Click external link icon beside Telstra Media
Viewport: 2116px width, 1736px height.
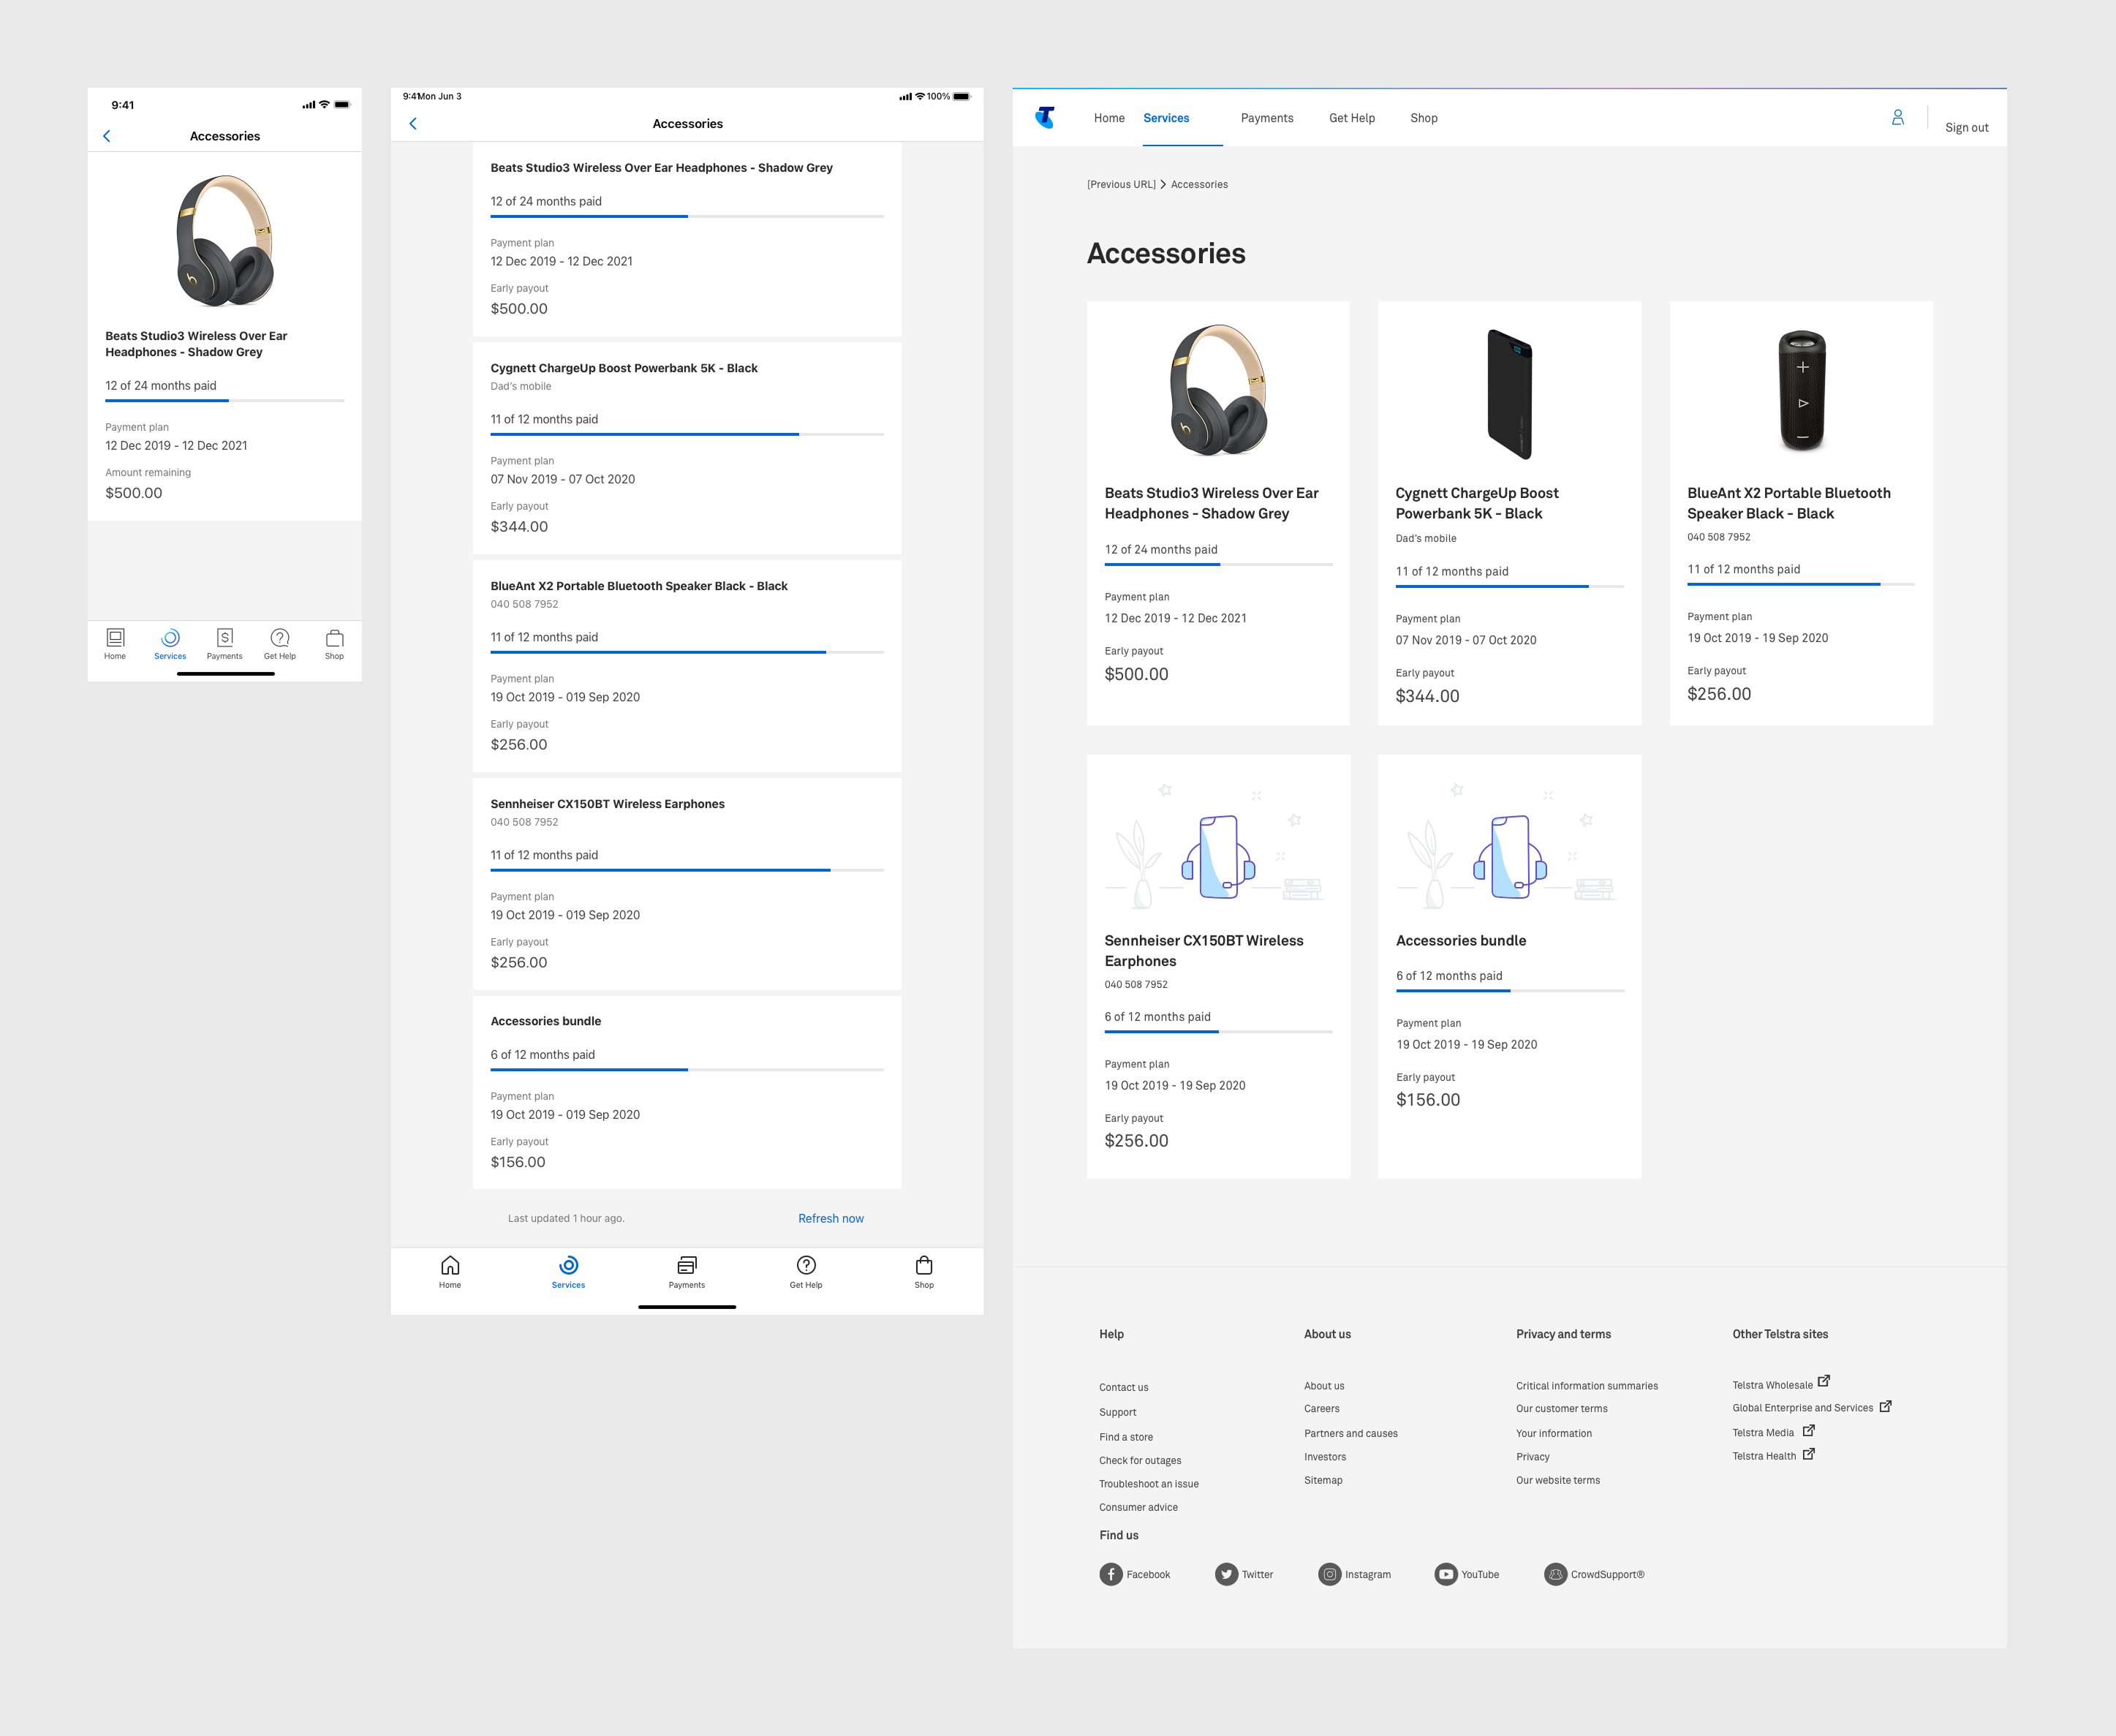[x=1808, y=1431]
